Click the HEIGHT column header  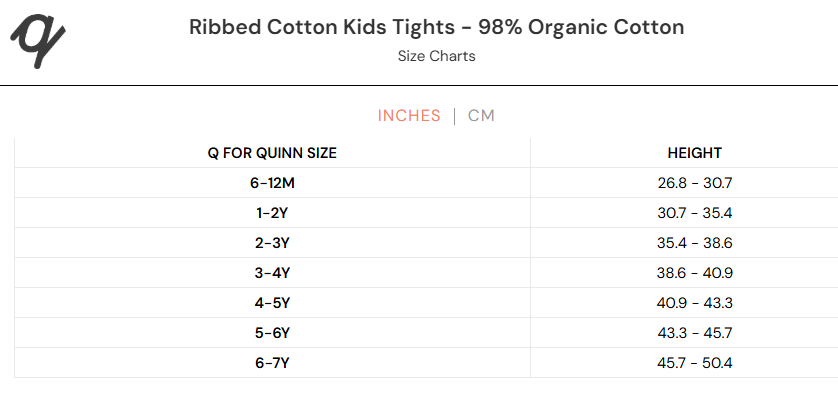tap(694, 153)
